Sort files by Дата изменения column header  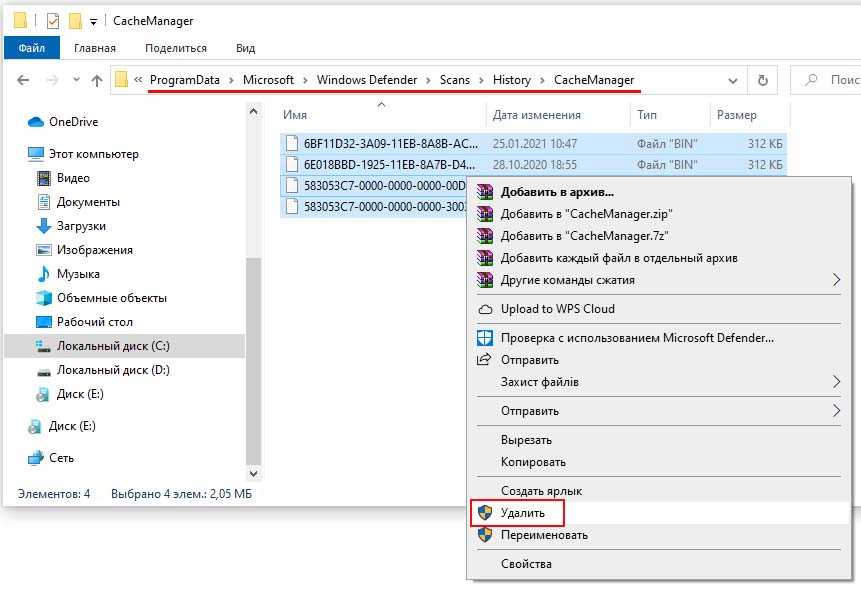click(537, 115)
